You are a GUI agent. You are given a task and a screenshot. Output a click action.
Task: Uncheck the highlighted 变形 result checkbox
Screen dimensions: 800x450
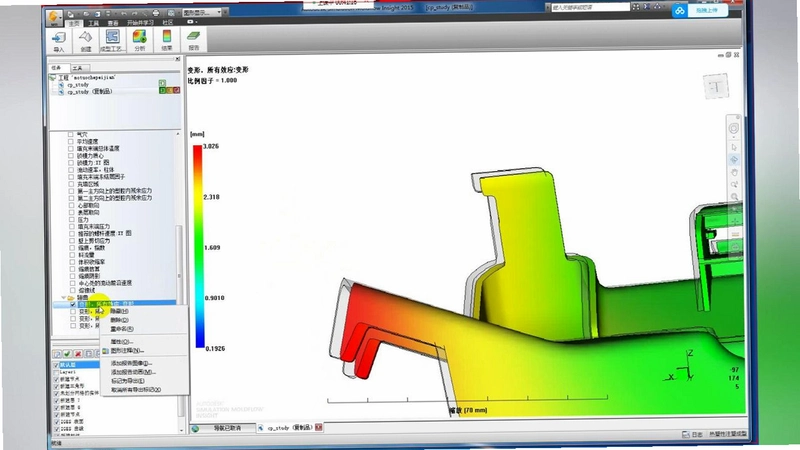point(73,305)
